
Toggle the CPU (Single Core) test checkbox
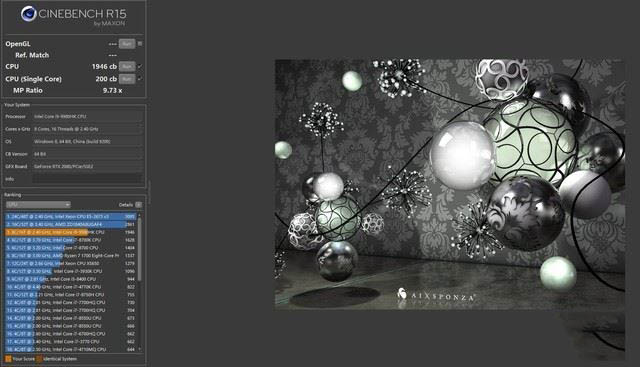tap(140, 79)
